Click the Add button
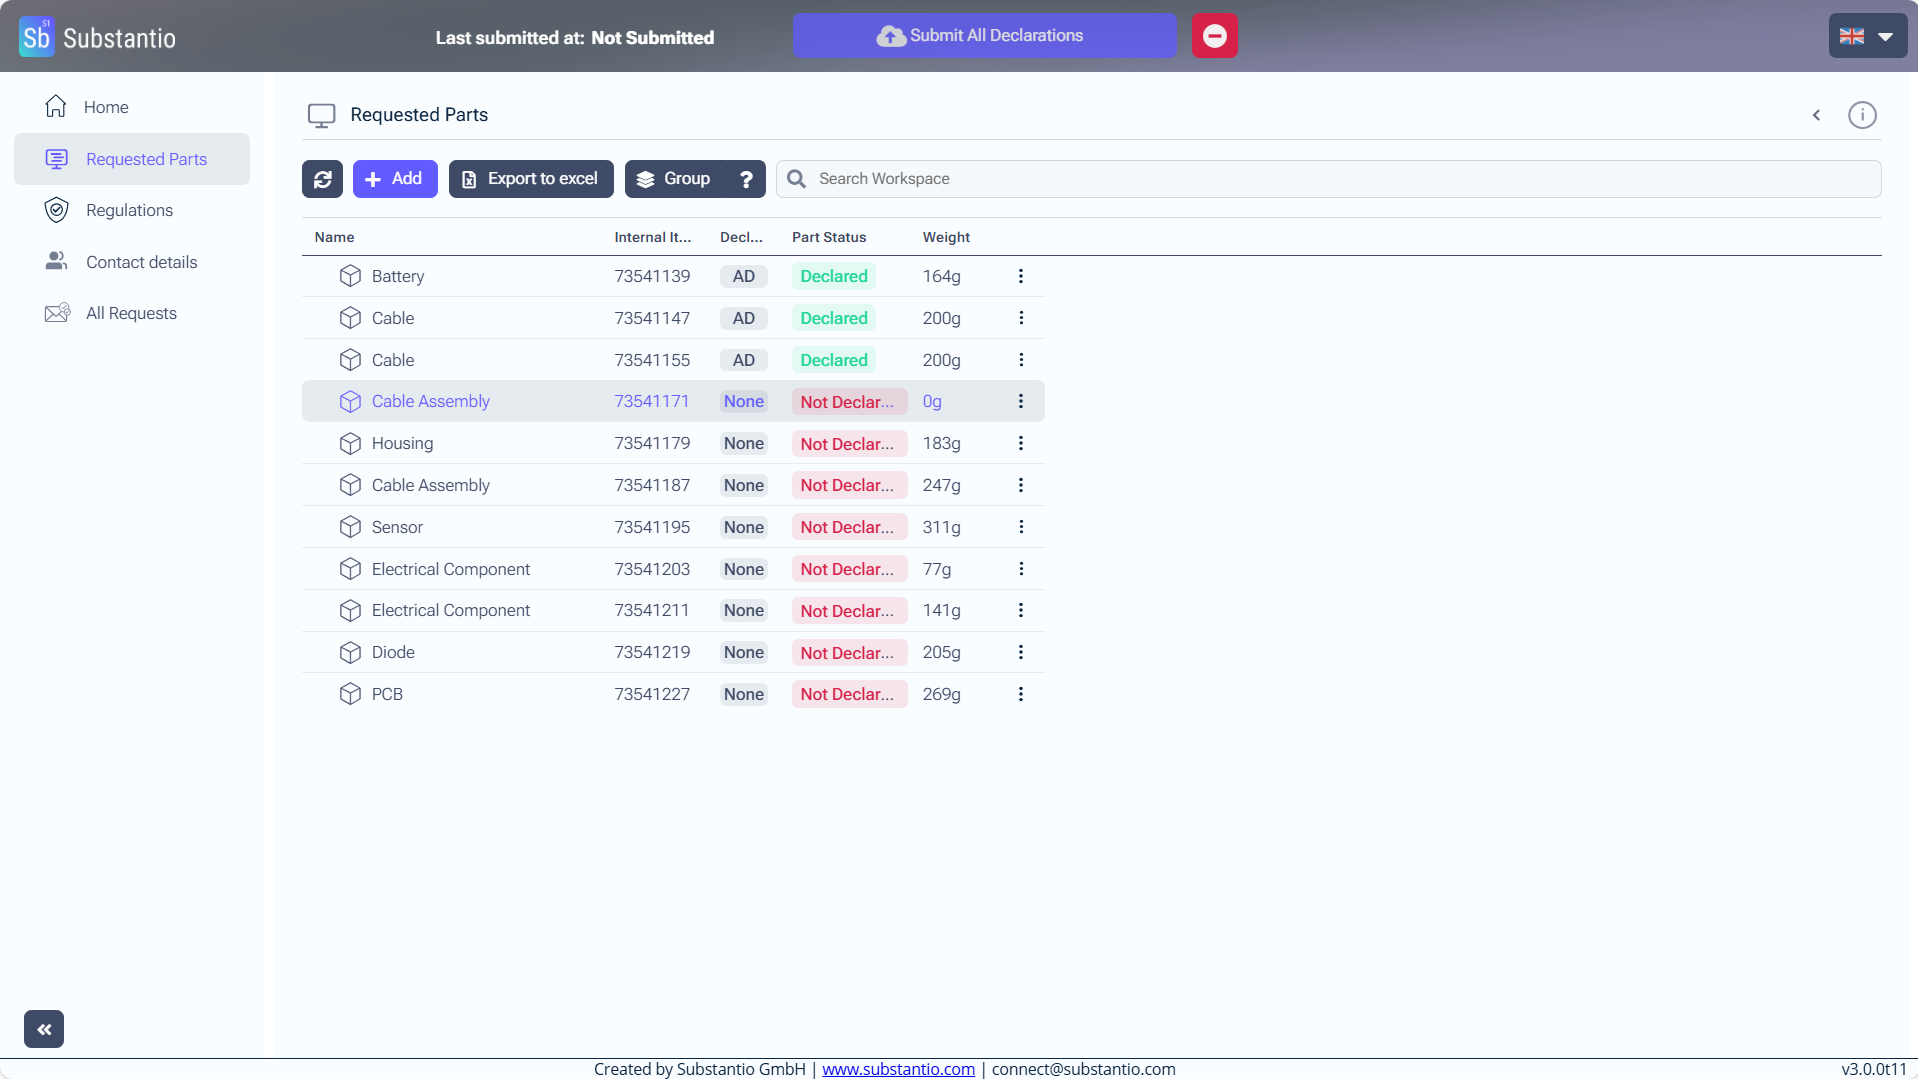Image resolution: width=1918 pixels, height=1079 pixels. pyautogui.click(x=395, y=179)
